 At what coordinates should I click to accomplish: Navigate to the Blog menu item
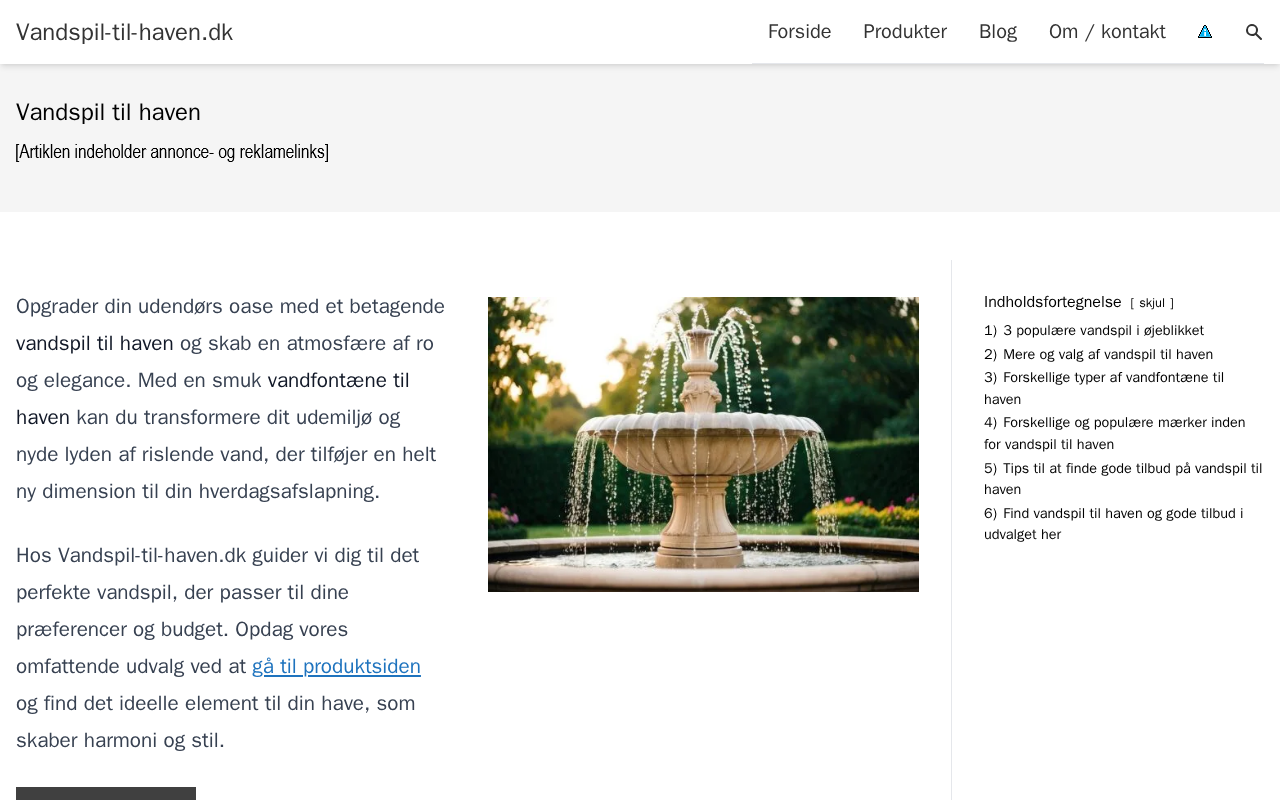coord(998,32)
